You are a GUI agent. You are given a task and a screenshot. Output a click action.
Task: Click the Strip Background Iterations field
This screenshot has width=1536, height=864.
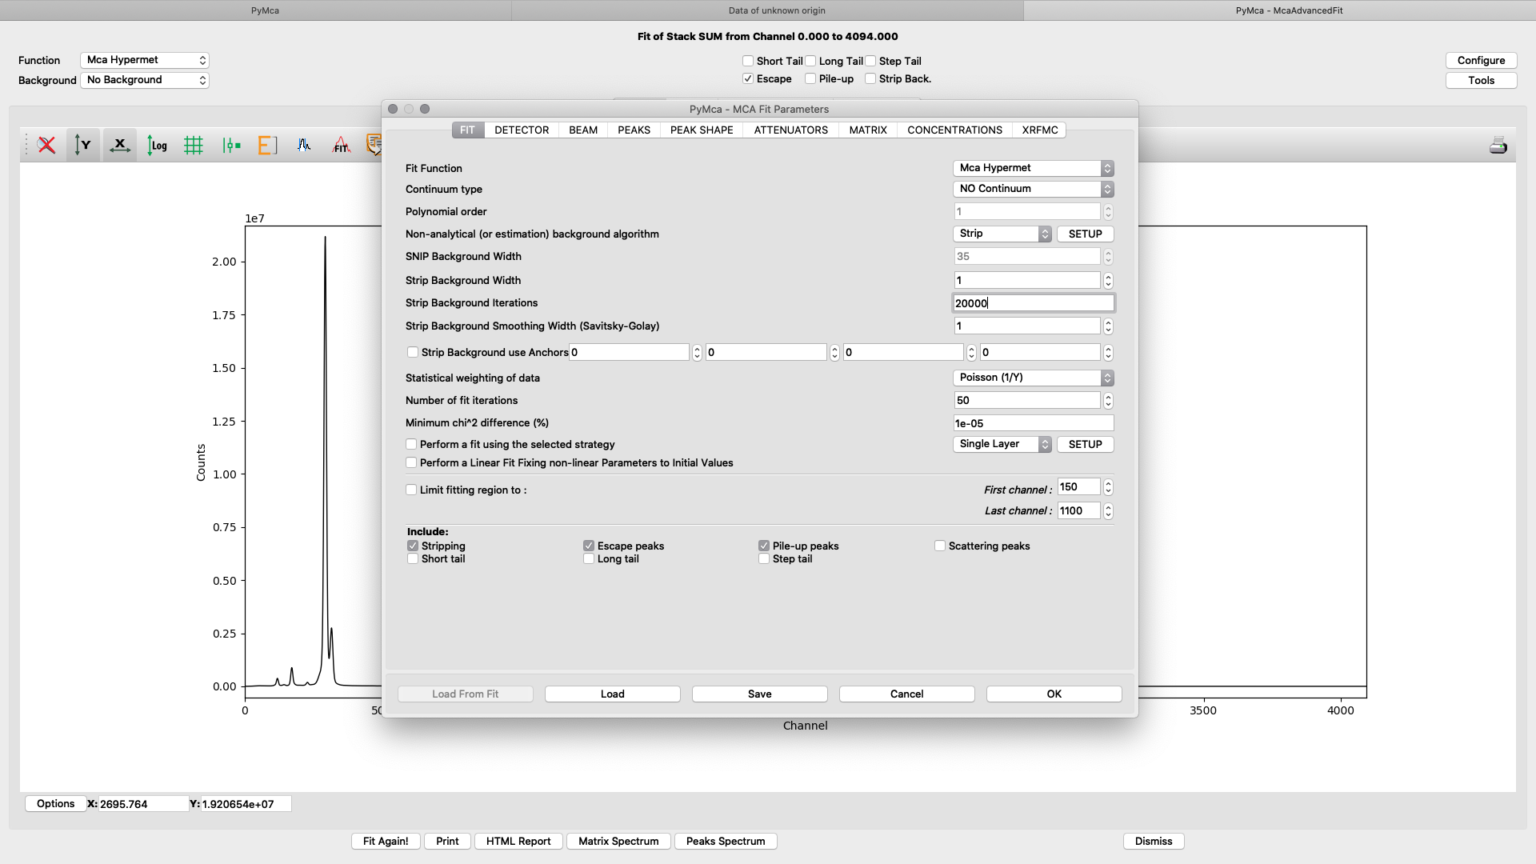tap(1033, 302)
